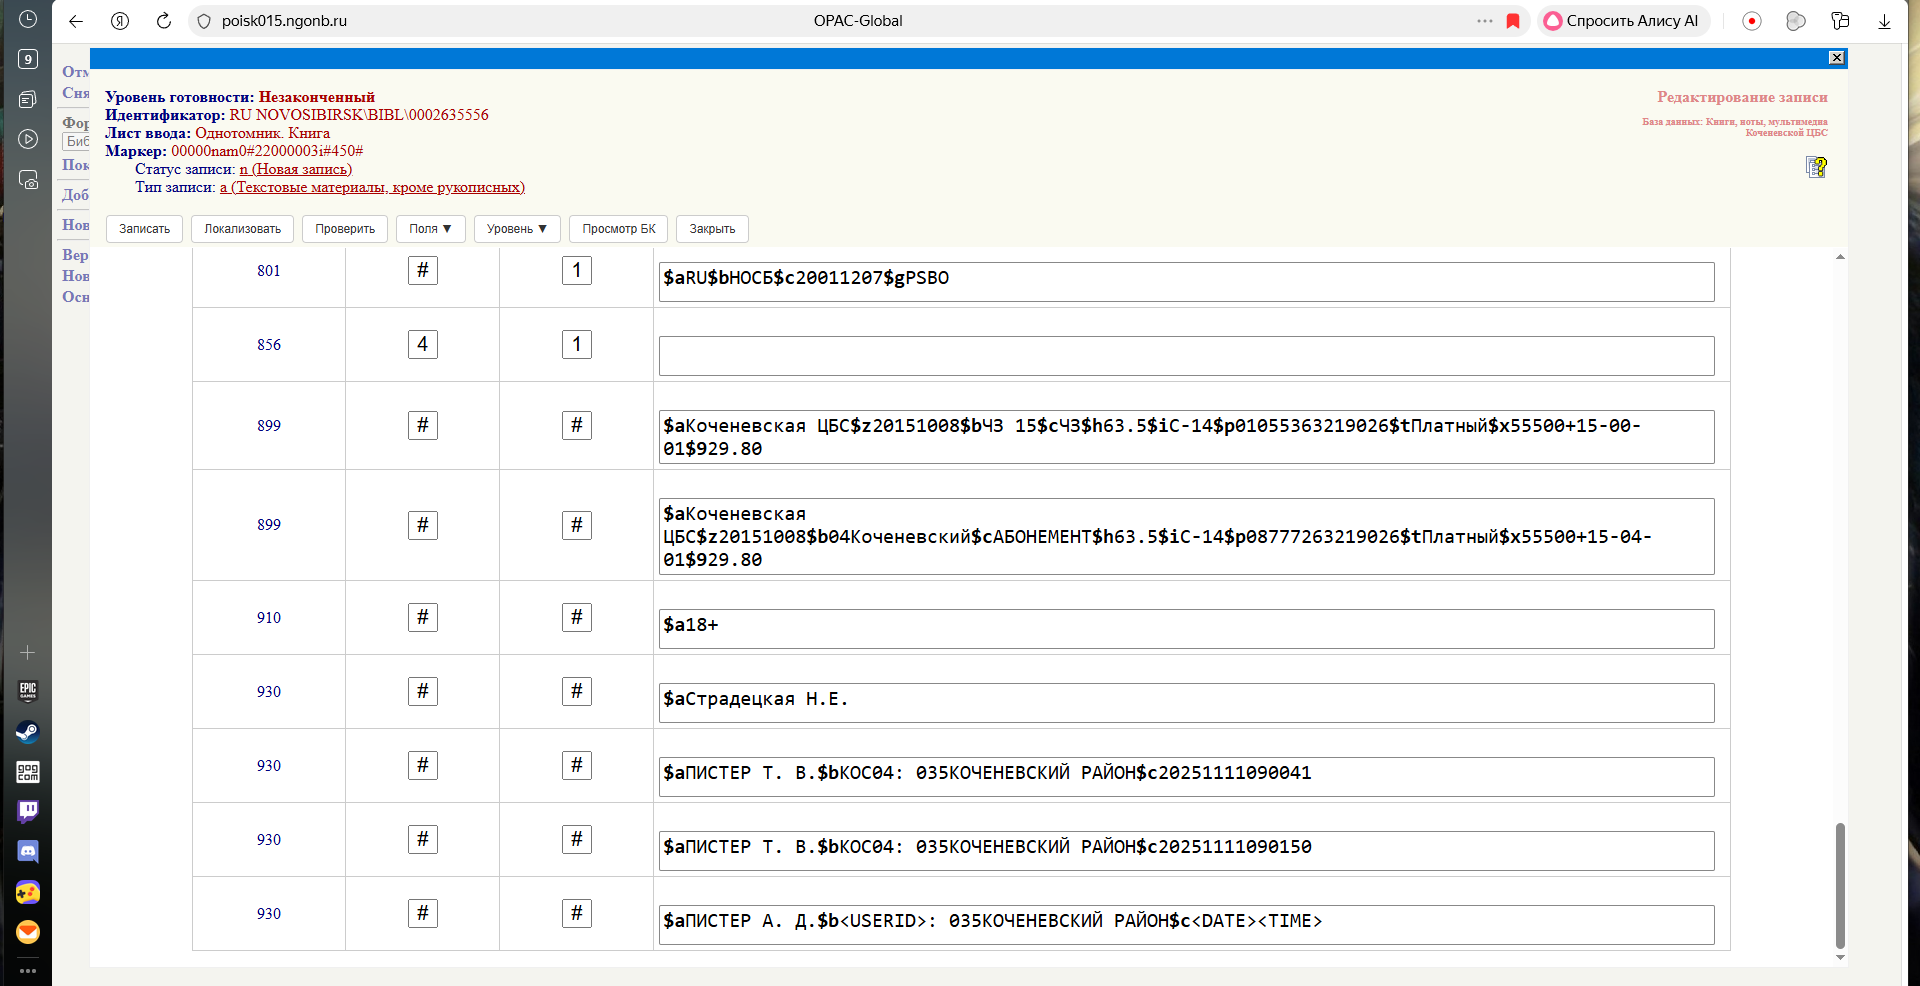
Task: Click the red-dot record icon in browser toolbar
Action: pyautogui.click(x=1752, y=21)
